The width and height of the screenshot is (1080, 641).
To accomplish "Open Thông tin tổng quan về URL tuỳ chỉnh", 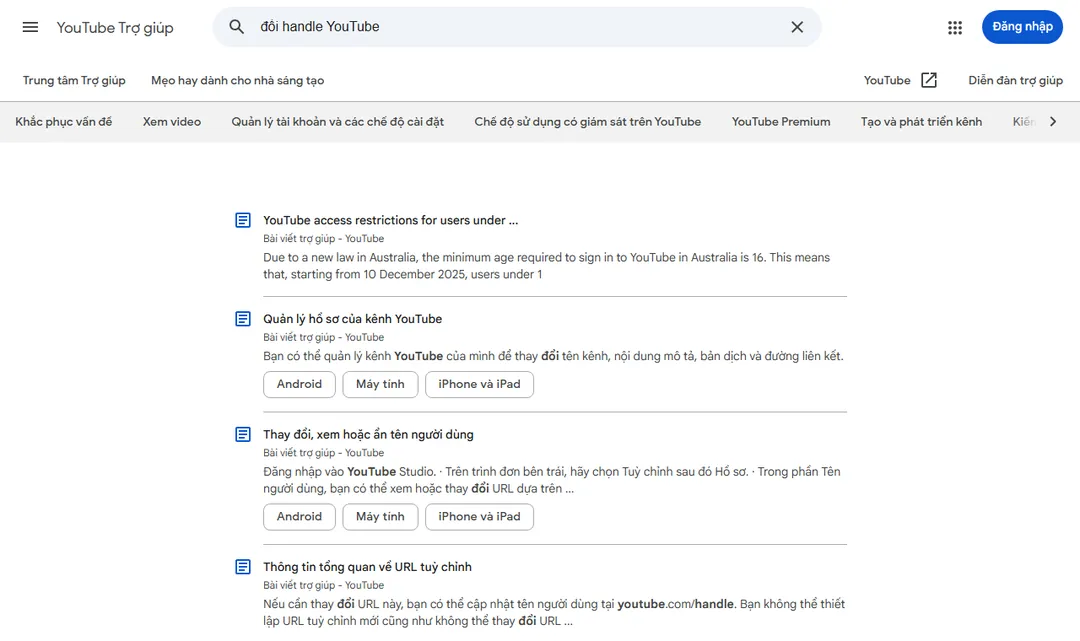I will click(367, 567).
